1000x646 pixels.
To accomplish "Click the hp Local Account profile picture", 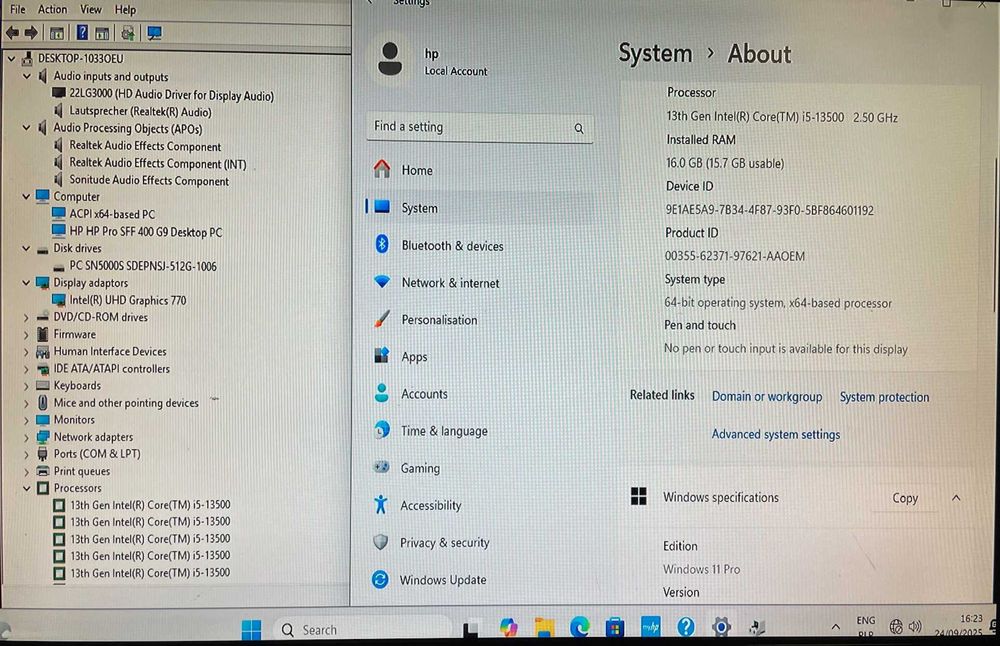I will click(x=390, y=59).
